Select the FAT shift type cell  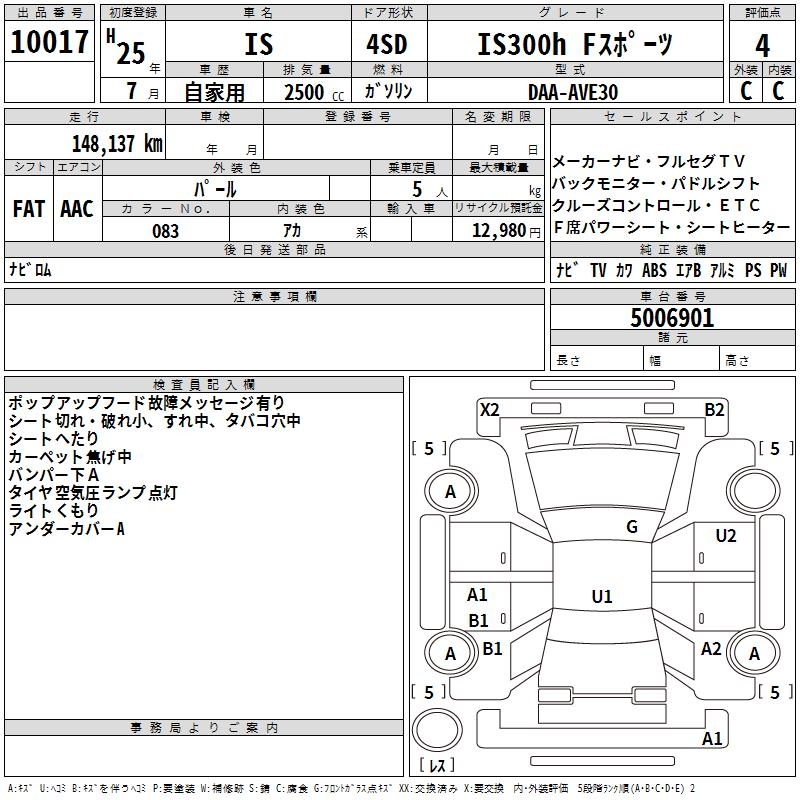pos(28,208)
